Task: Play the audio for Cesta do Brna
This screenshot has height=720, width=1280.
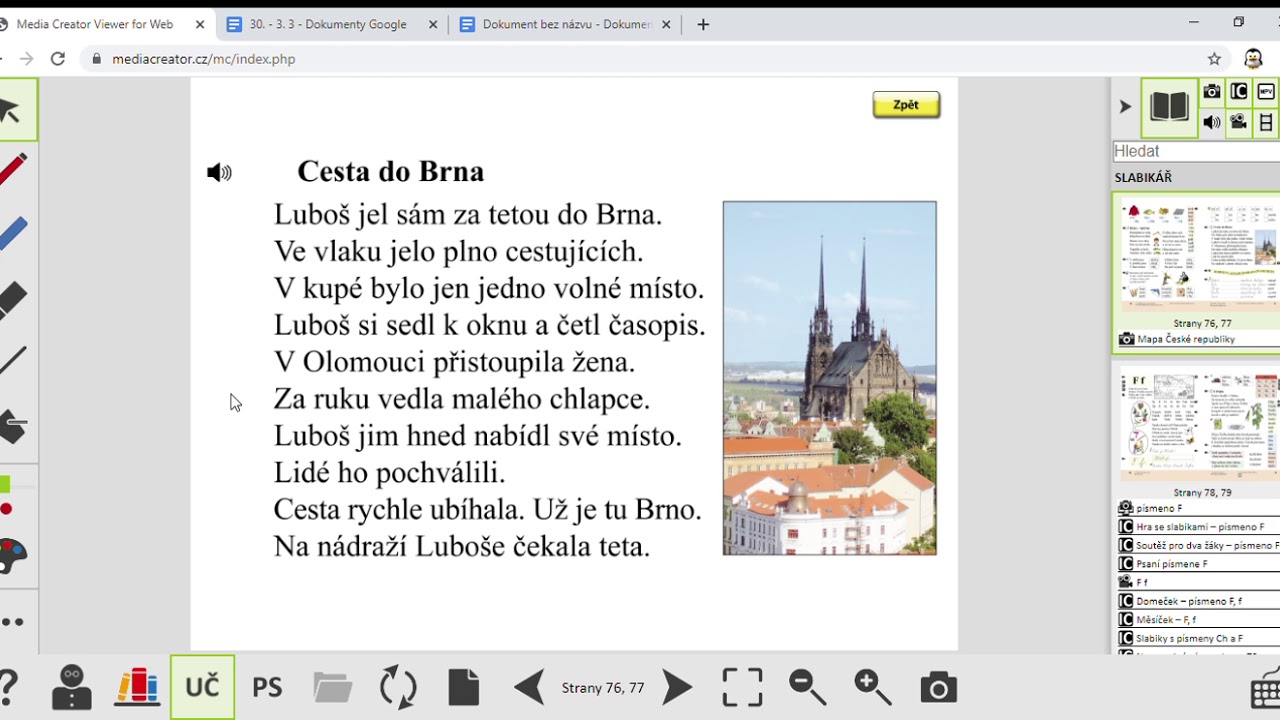Action: [219, 173]
